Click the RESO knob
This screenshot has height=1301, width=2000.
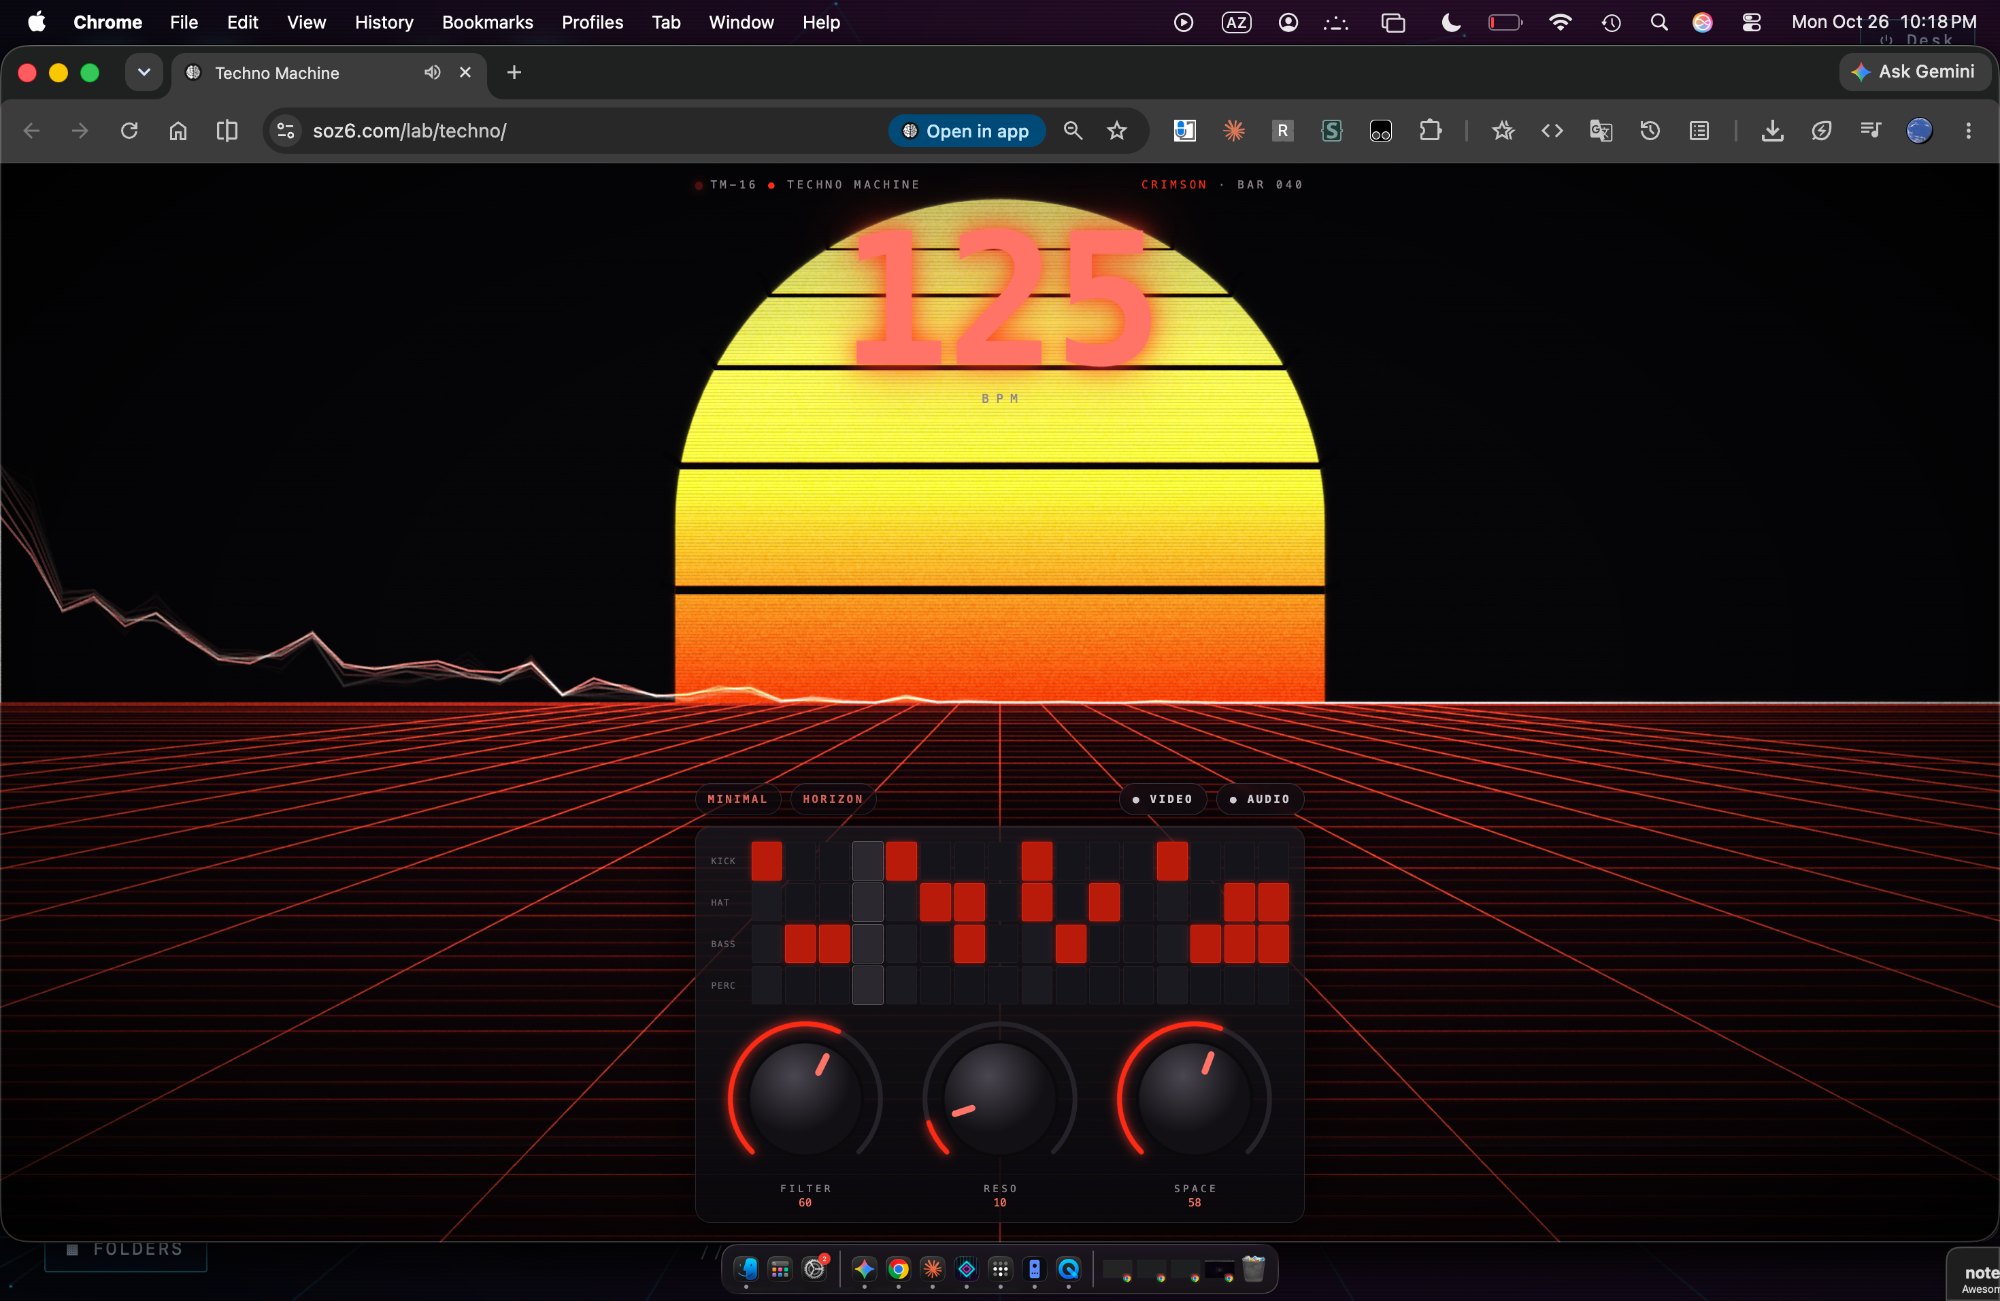pos(1000,1097)
